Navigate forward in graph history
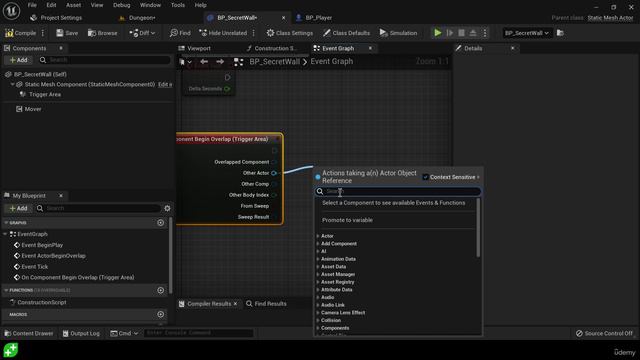 220,62
